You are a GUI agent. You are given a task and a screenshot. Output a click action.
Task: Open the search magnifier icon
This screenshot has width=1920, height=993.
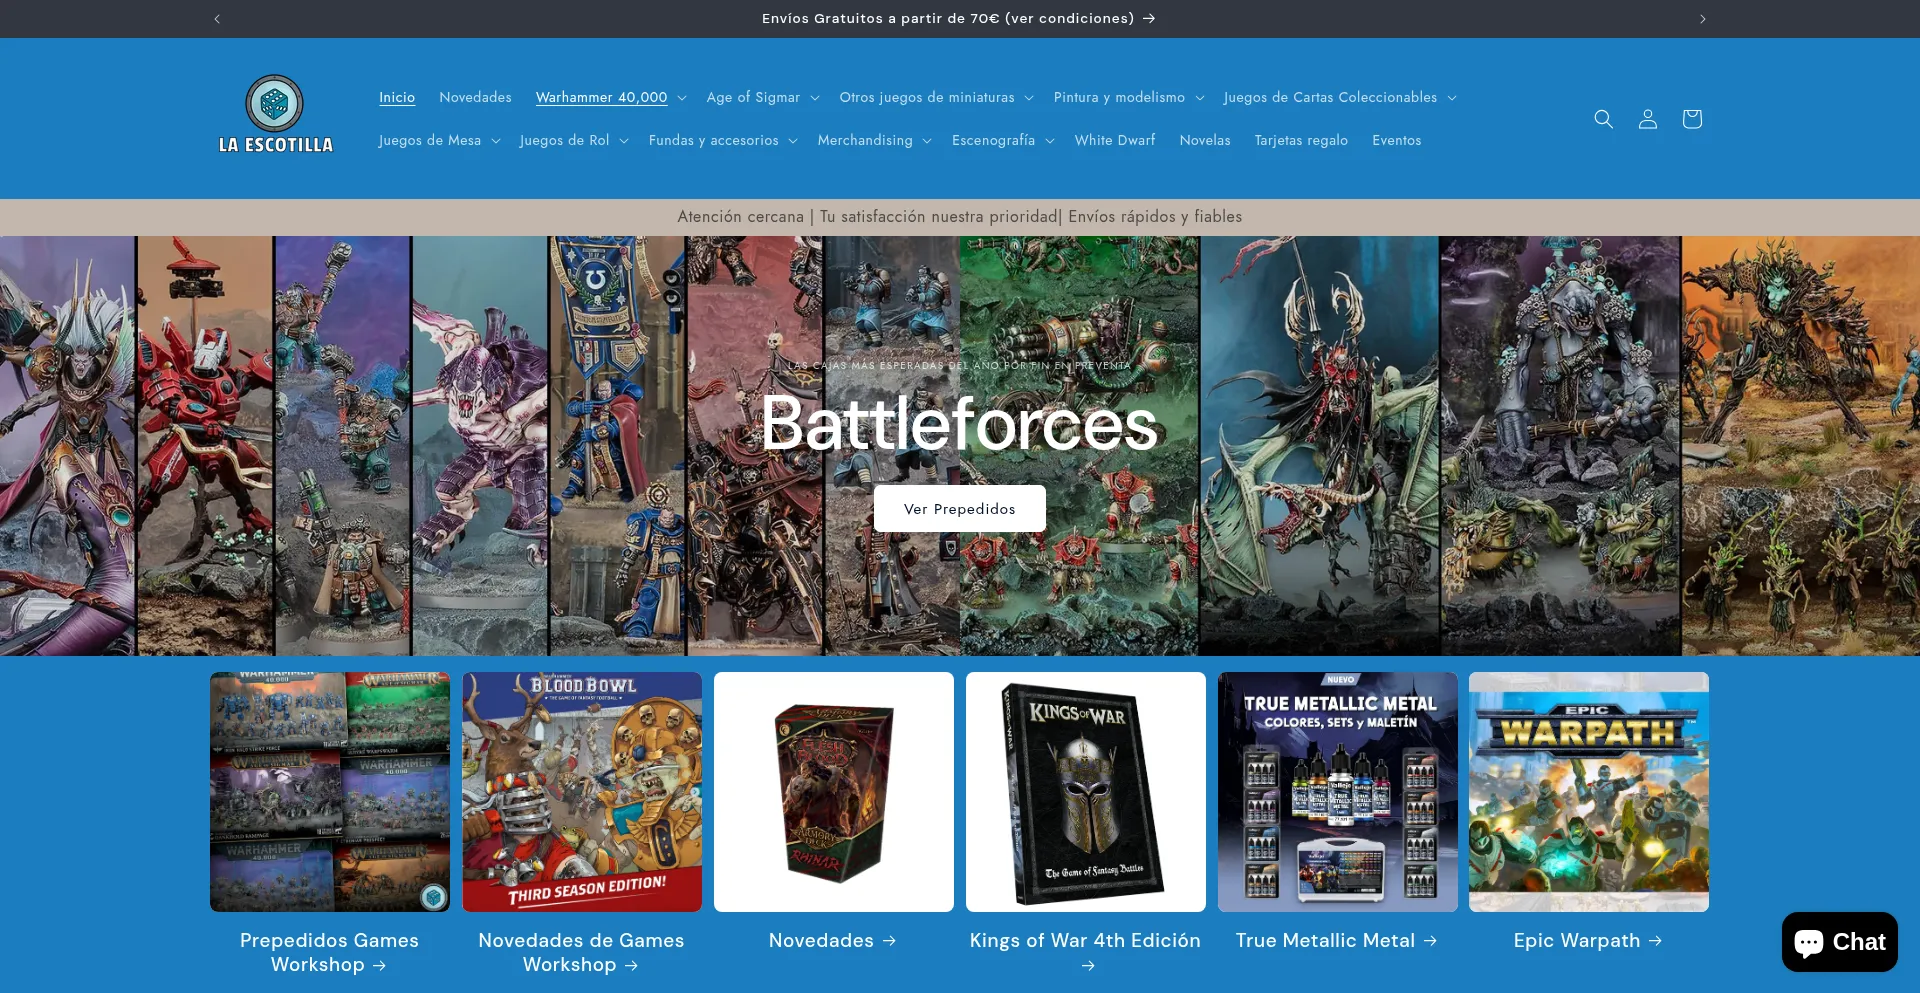point(1603,119)
